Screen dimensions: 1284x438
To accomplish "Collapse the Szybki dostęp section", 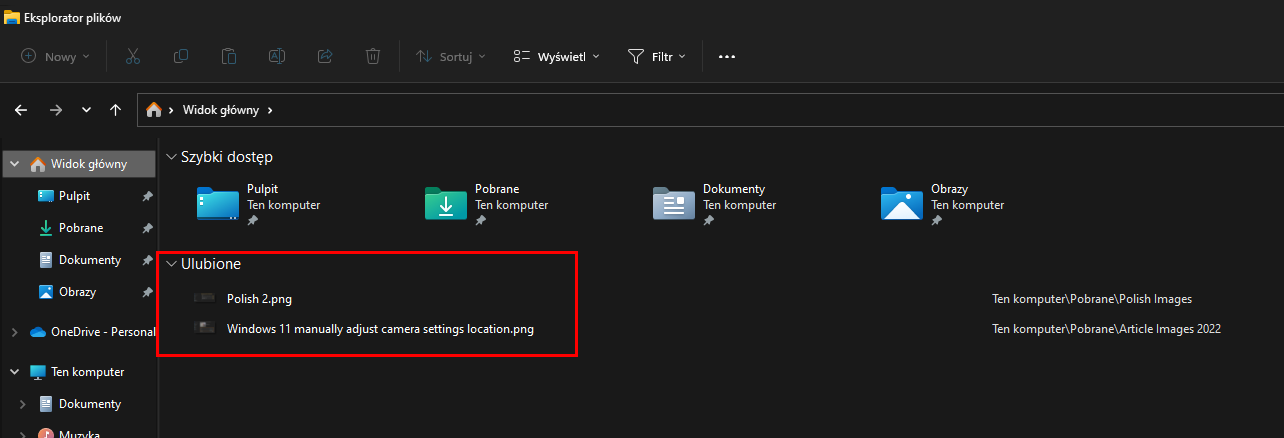I will [x=172, y=157].
